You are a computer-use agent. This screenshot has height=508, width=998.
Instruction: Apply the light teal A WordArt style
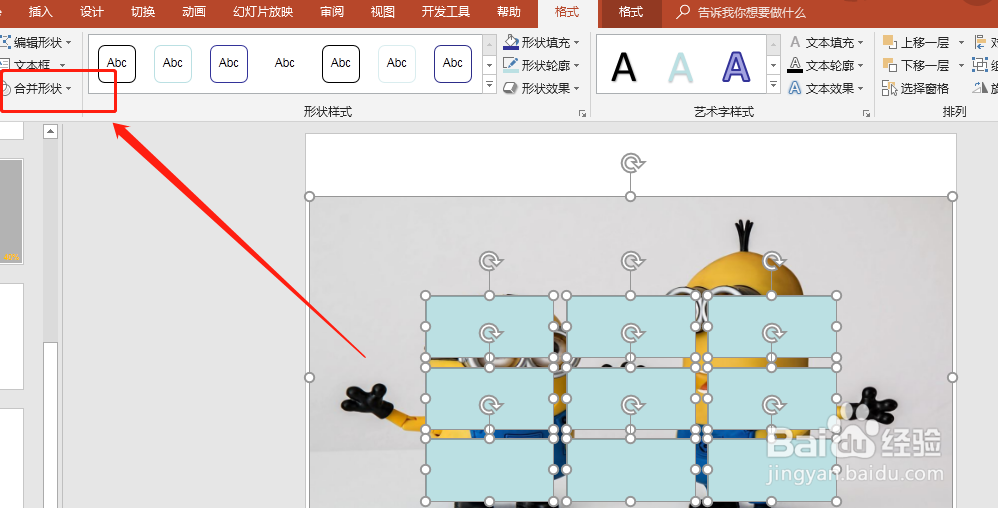(680, 67)
